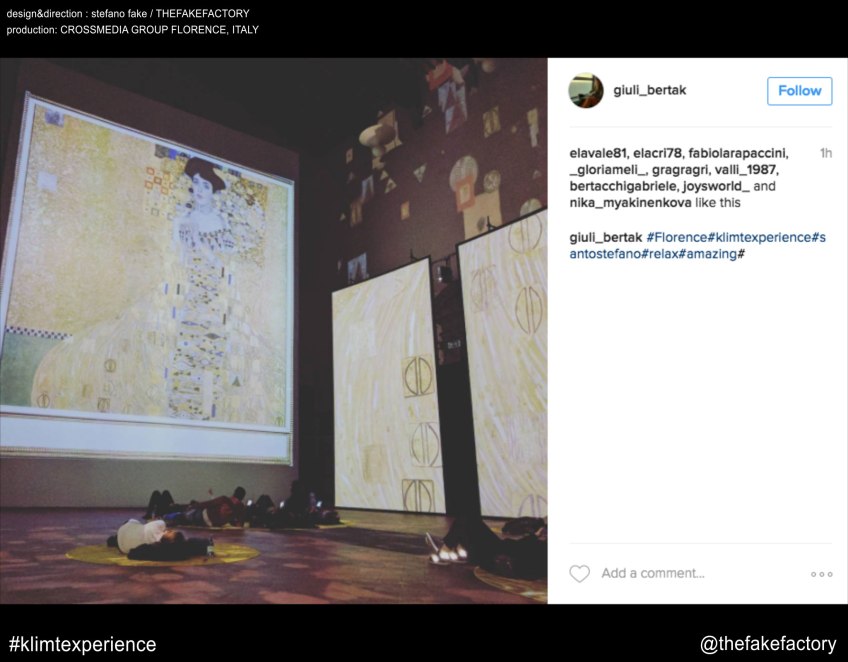Open the three-dot more options menu

click(821, 574)
